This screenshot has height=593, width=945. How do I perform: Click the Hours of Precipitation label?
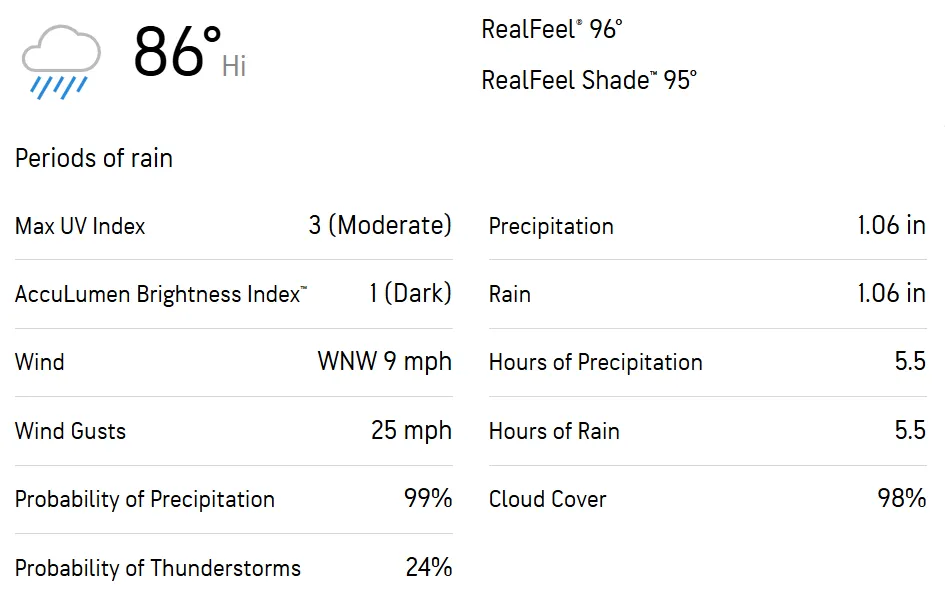[x=595, y=362]
